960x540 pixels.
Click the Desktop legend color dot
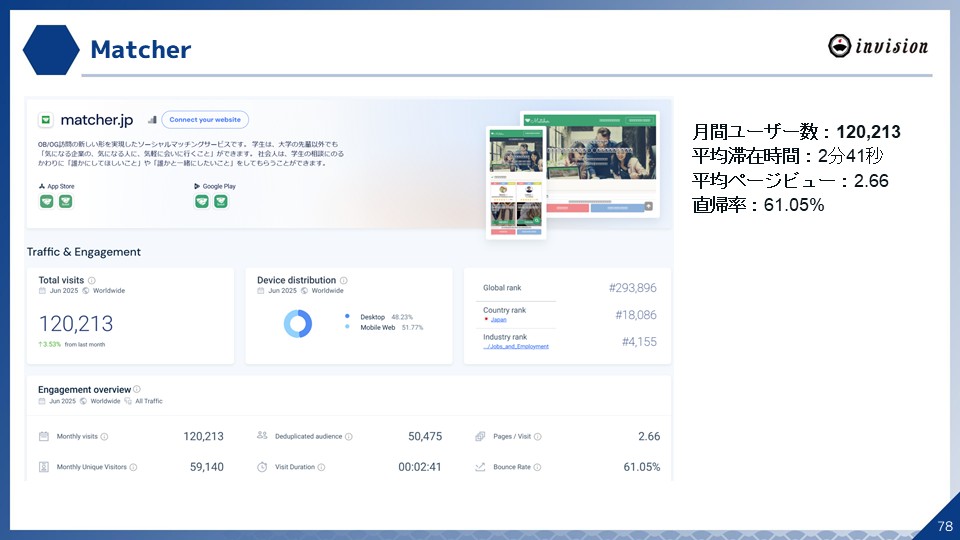pos(347,317)
